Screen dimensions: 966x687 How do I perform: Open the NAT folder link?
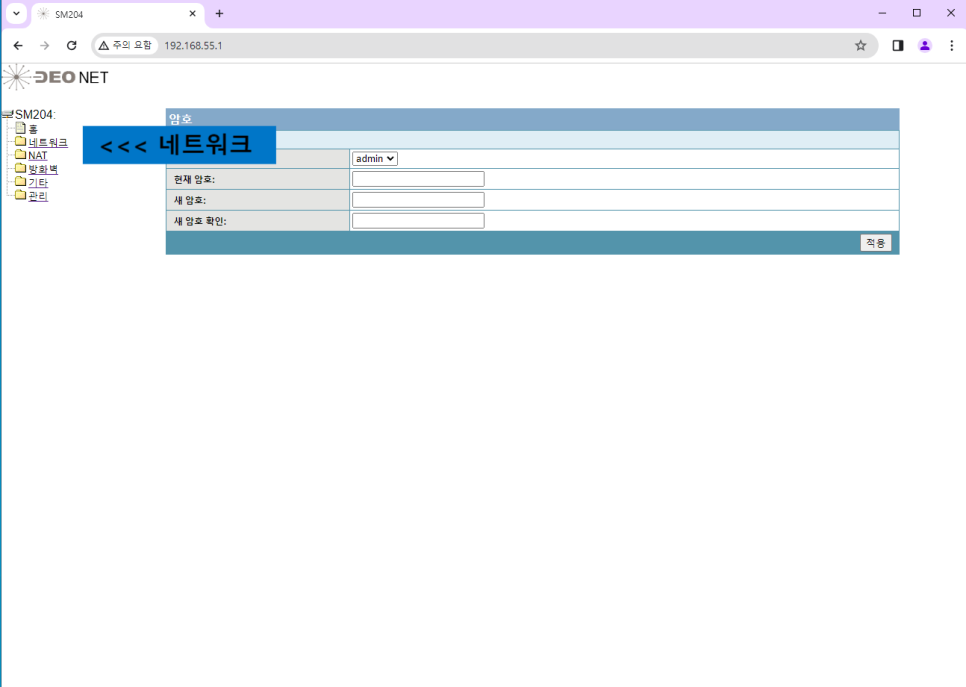(x=38, y=156)
